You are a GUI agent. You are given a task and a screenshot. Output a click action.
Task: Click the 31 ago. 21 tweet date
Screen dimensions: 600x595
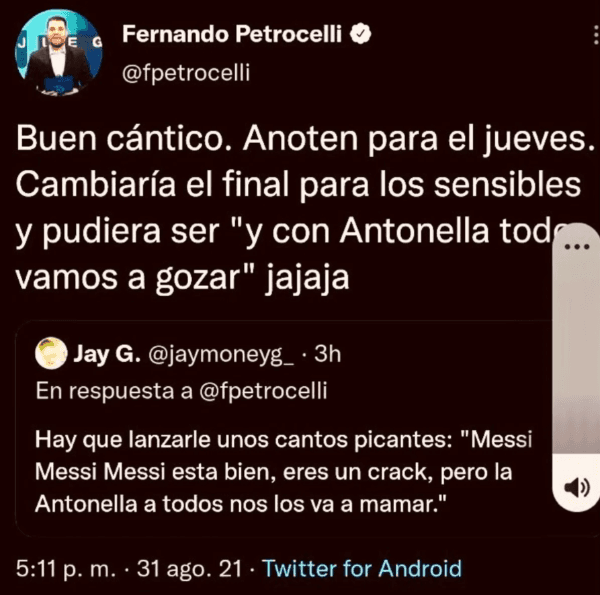click(x=188, y=568)
